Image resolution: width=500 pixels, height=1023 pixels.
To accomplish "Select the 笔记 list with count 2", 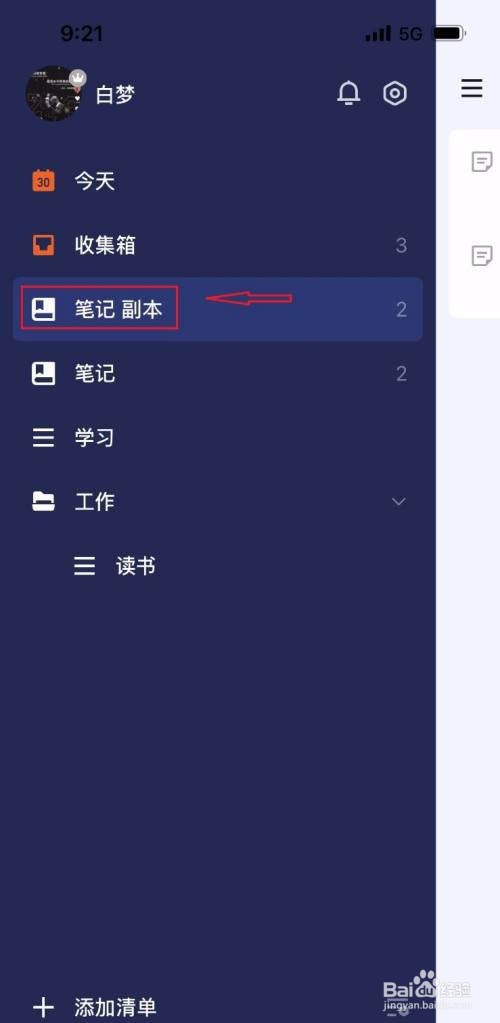I will [x=218, y=374].
